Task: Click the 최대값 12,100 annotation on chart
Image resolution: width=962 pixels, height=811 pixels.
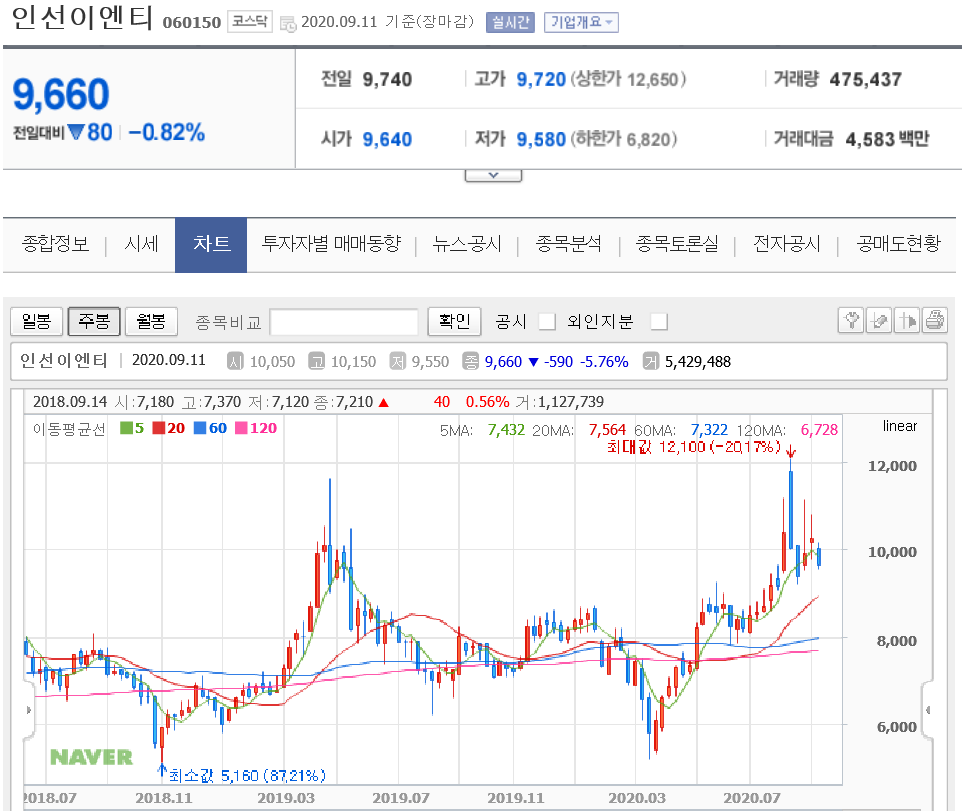Action: (x=695, y=447)
